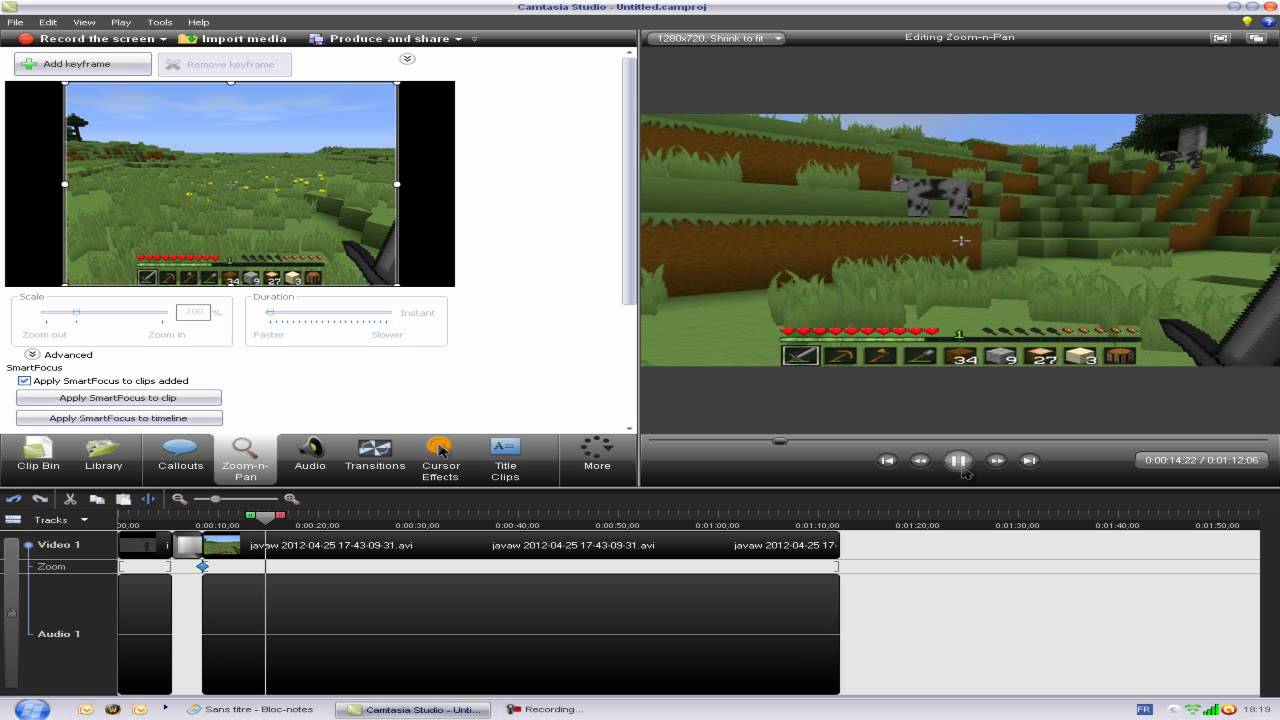Image resolution: width=1280 pixels, height=720 pixels.
Task: Click the Copy icon in timeline toolbar
Action: pyautogui.click(x=97, y=498)
